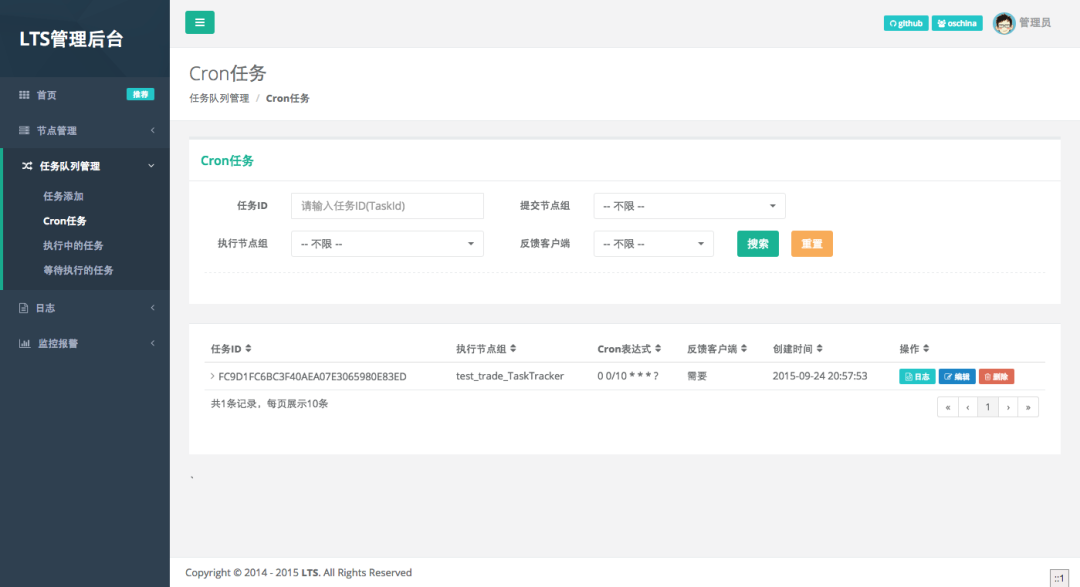Open 执行中的任务 submenu item
Viewport: 1080px width, 587px height.
[73, 246]
